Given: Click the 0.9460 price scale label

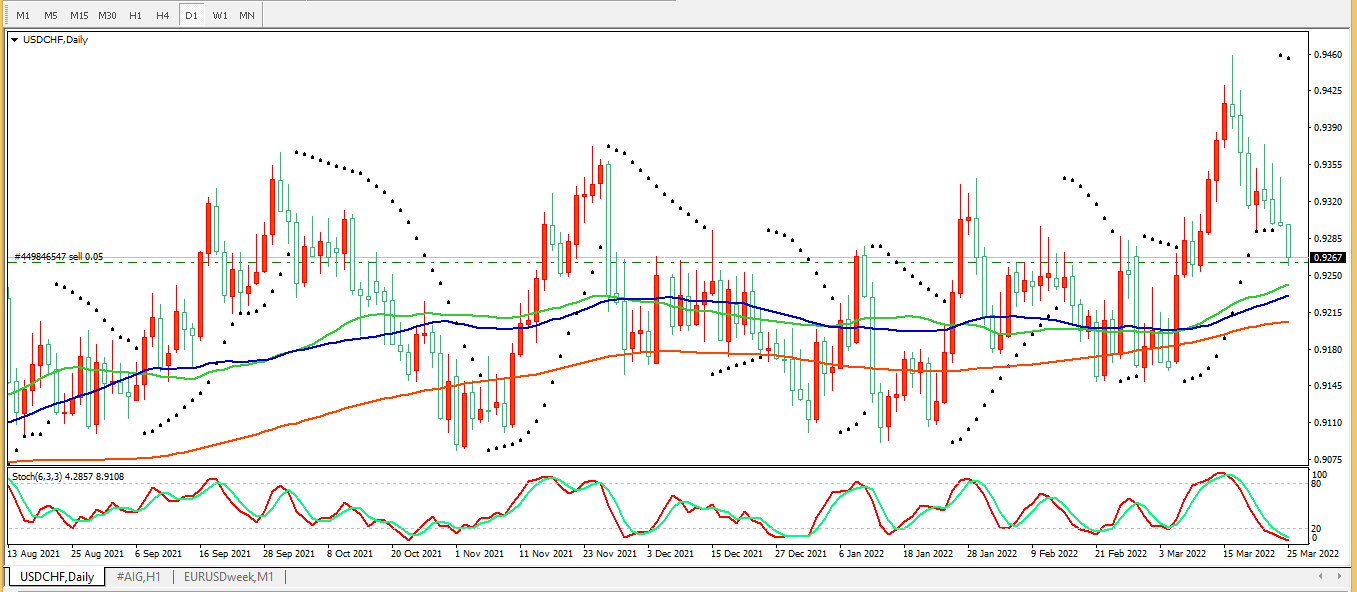Looking at the screenshot, I should point(1329,55).
